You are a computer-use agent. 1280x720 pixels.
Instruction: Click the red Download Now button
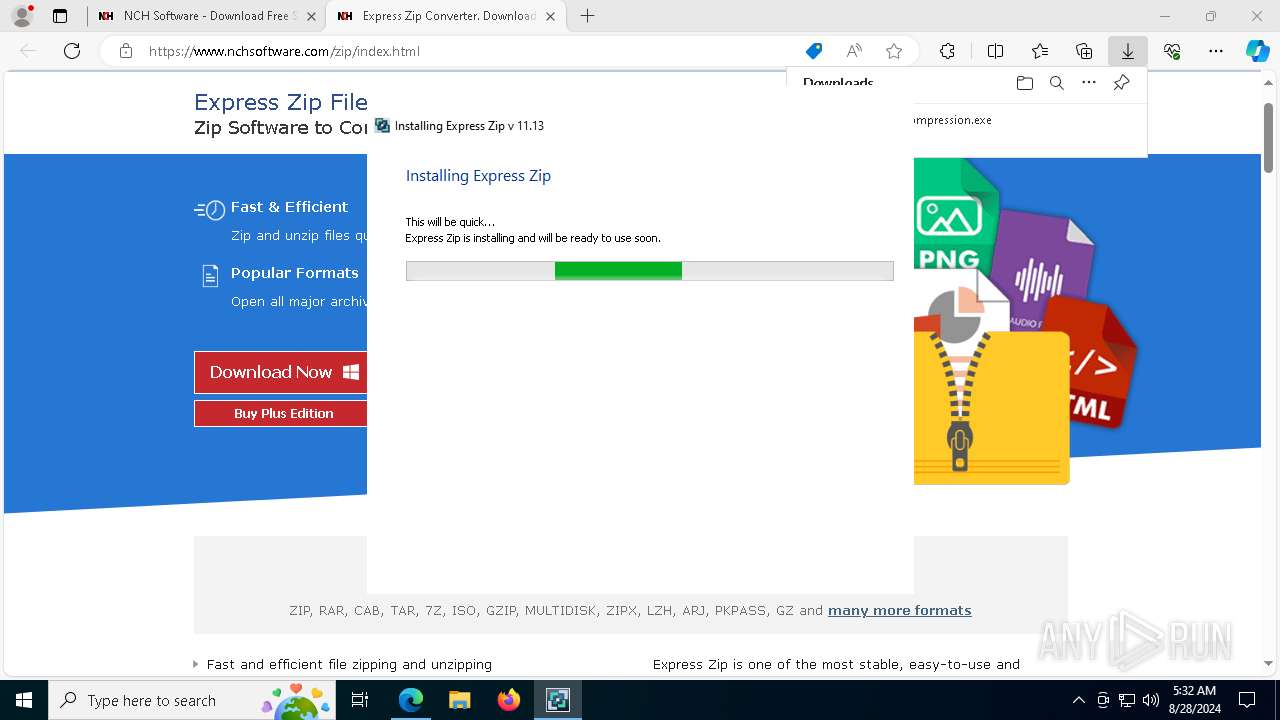tap(281, 372)
